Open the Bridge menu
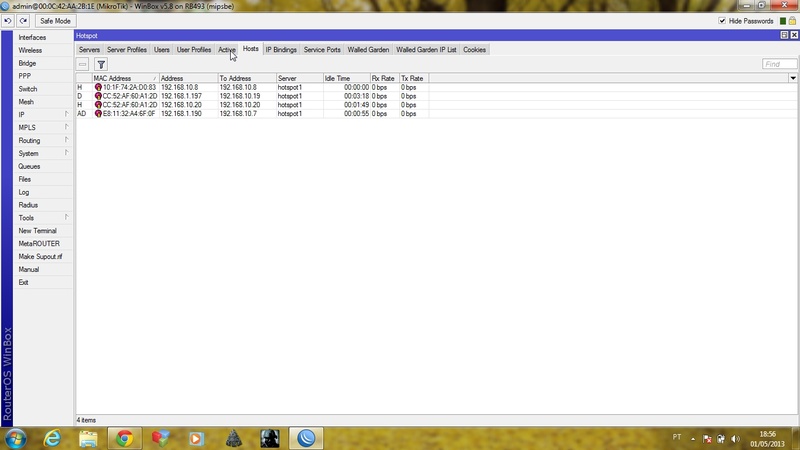The width and height of the screenshot is (800, 450). (x=43, y=63)
